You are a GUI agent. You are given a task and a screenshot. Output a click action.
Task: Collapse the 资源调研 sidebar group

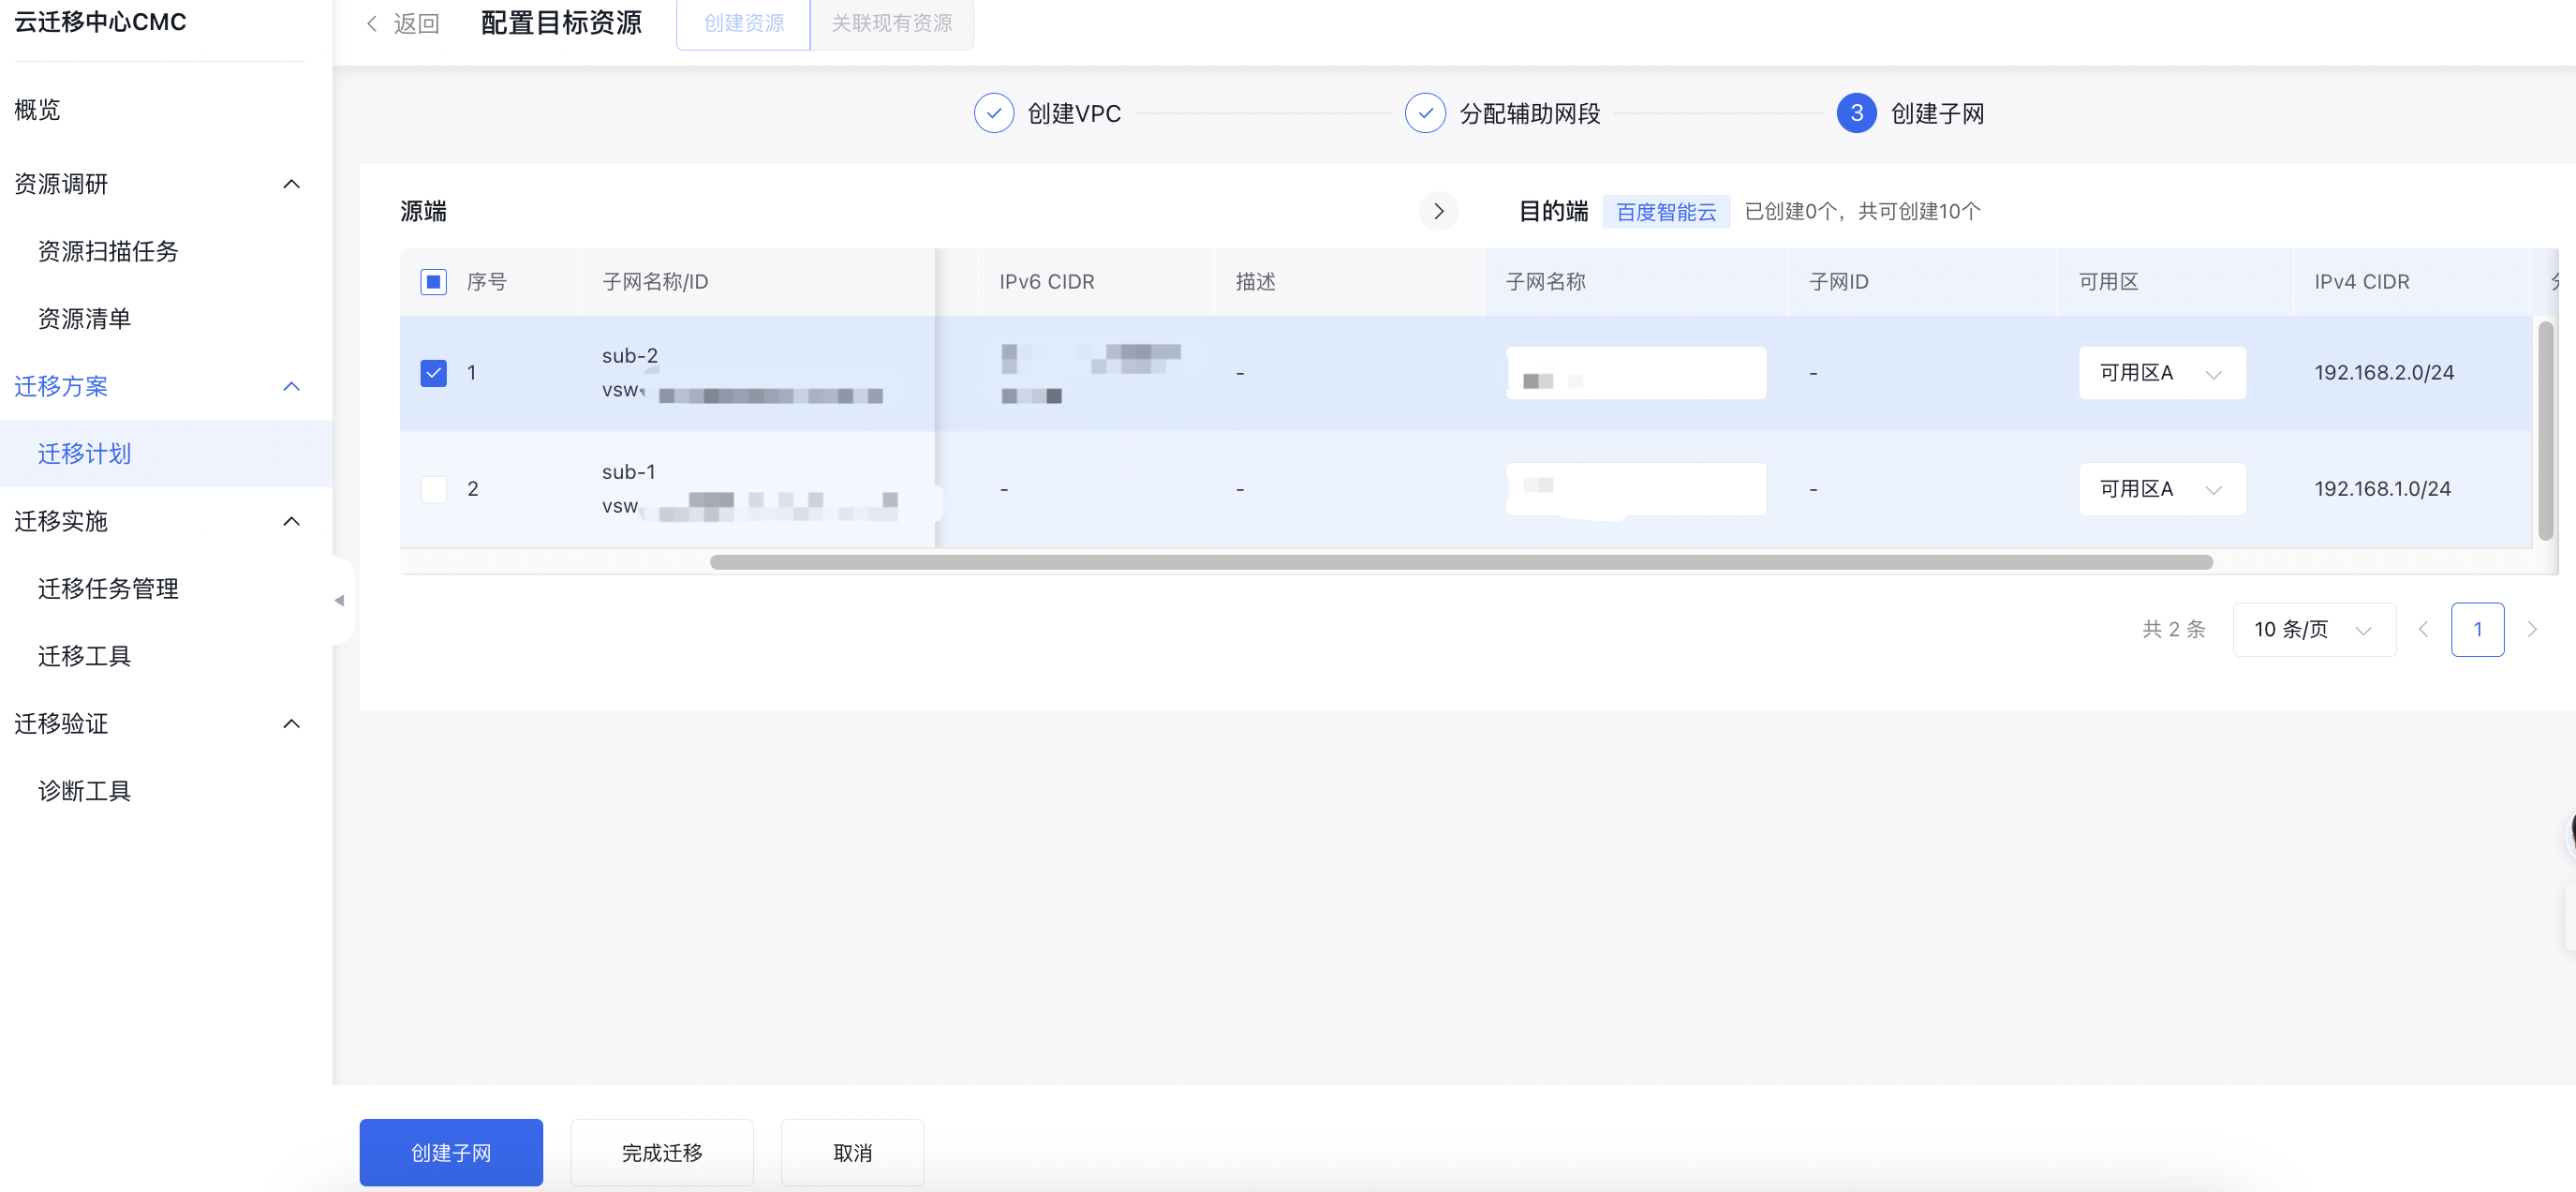point(291,184)
